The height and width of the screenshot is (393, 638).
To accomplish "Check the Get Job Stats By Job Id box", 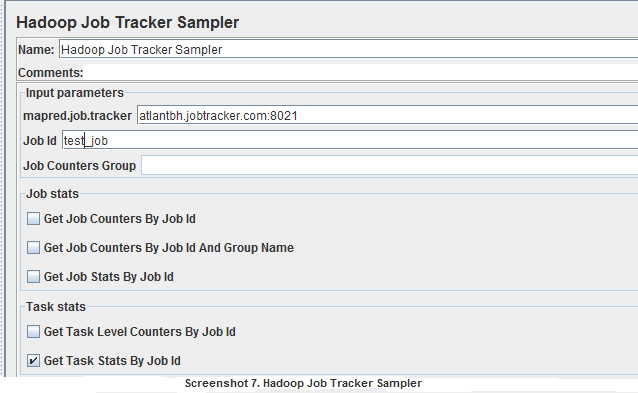I will (x=33, y=277).
